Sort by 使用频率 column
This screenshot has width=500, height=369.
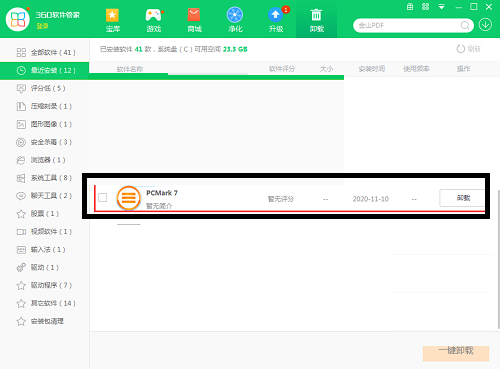[x=416, y=69]
